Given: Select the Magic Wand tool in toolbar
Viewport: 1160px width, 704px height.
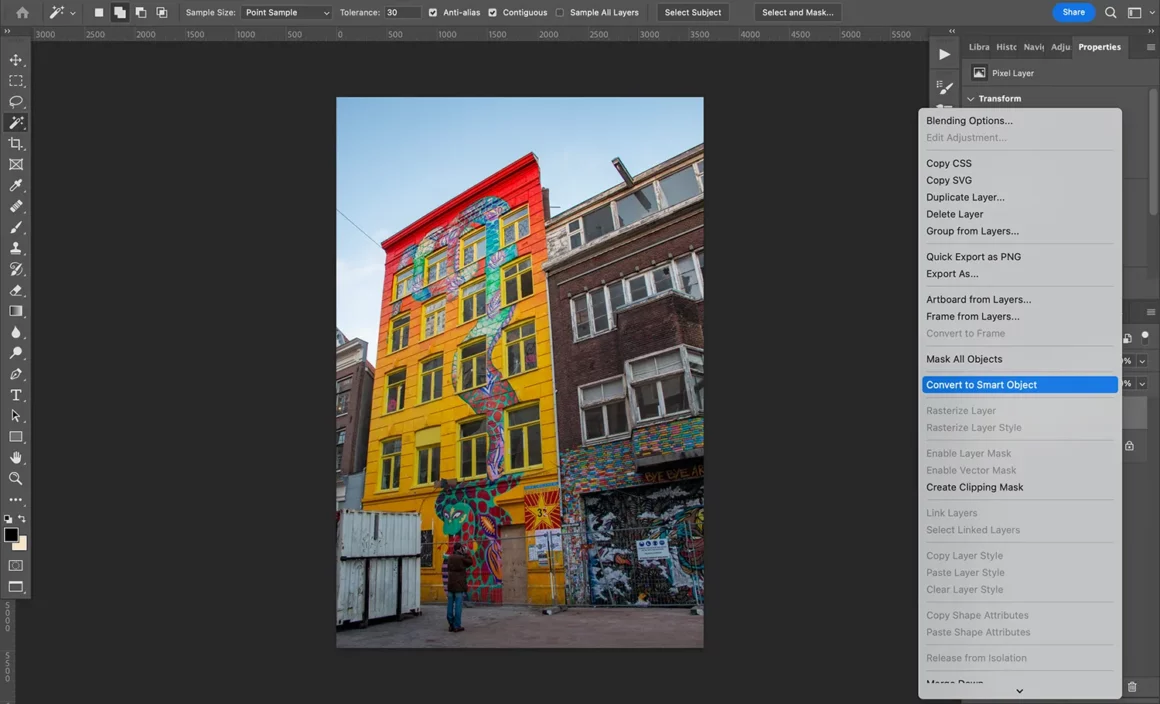Looking at the screenshot, I should coord(16,122).
